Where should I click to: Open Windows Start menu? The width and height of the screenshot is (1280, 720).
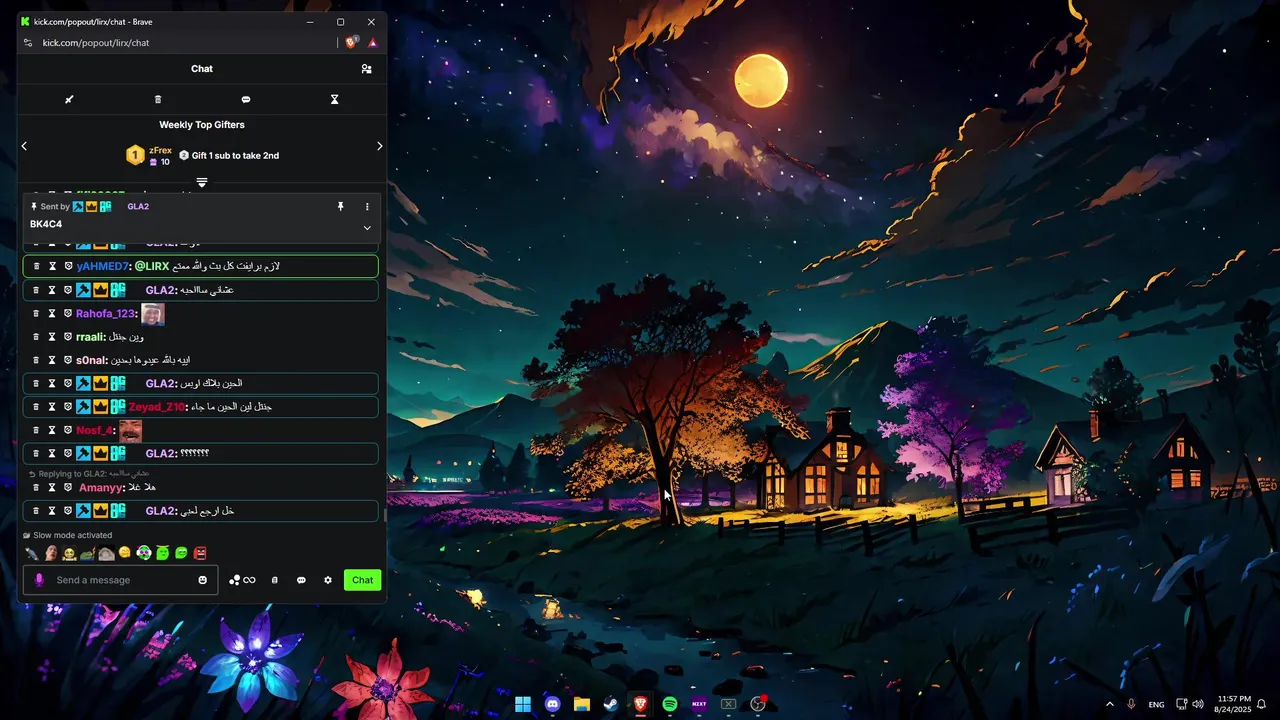coord(523,704)
